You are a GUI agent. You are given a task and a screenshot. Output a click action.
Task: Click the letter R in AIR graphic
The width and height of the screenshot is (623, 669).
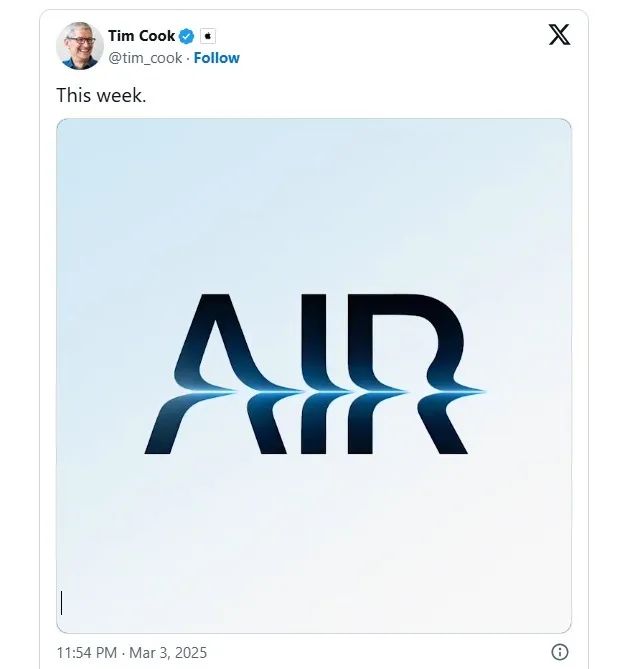click(416, 374)
